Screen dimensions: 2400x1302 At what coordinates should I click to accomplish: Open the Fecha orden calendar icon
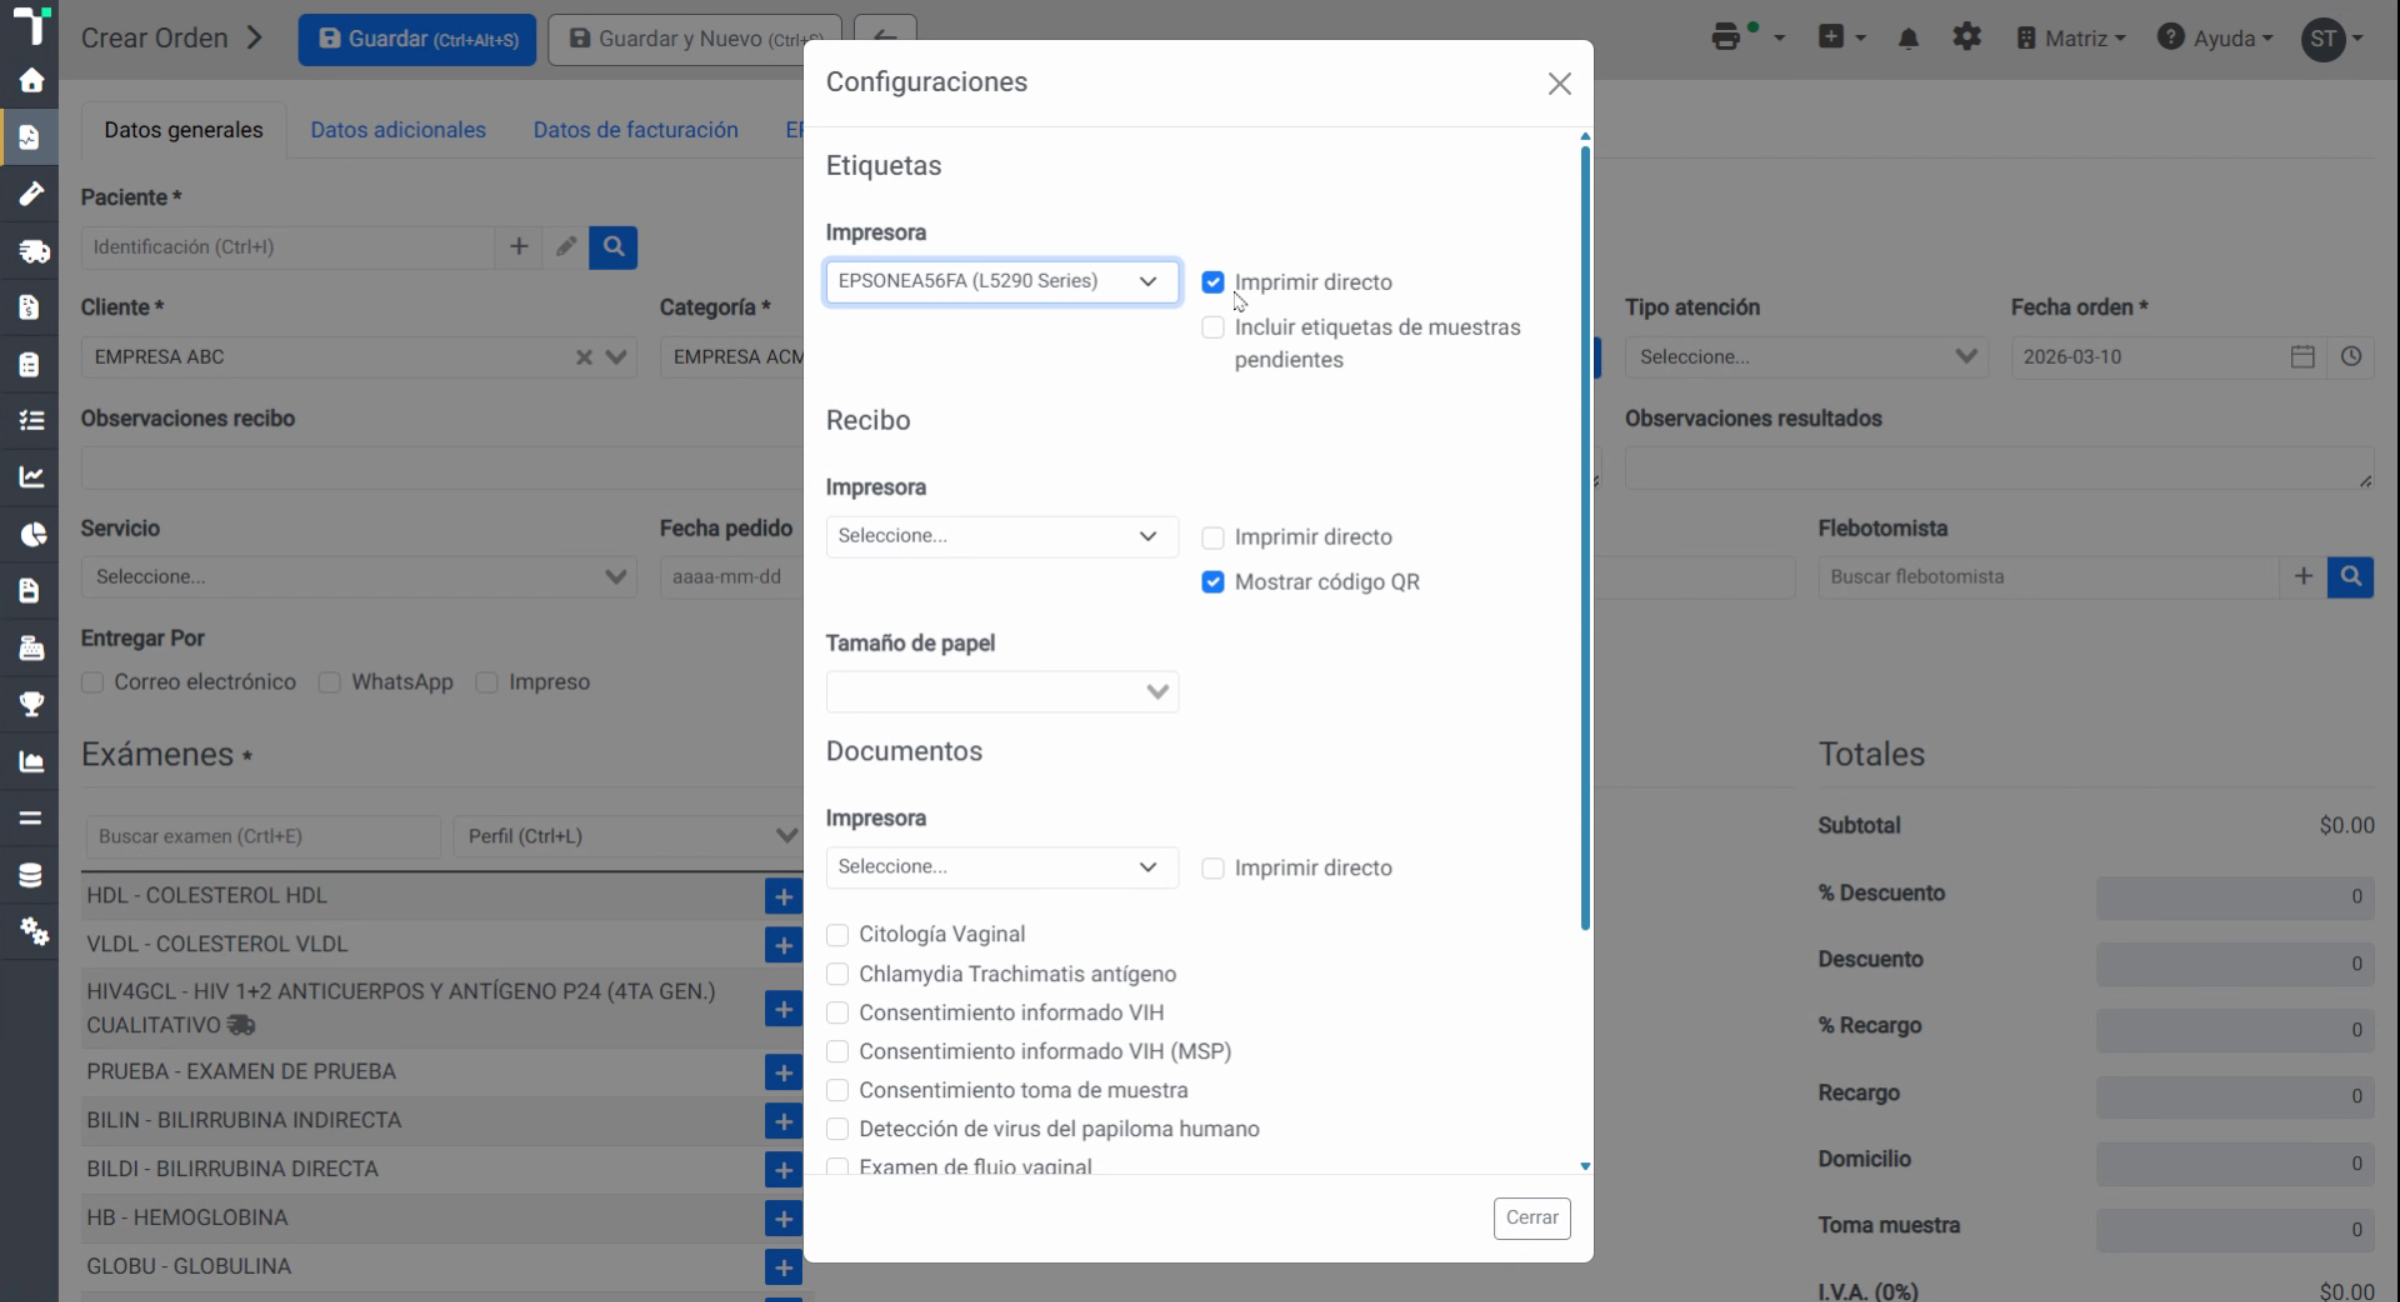[2303, 356]
